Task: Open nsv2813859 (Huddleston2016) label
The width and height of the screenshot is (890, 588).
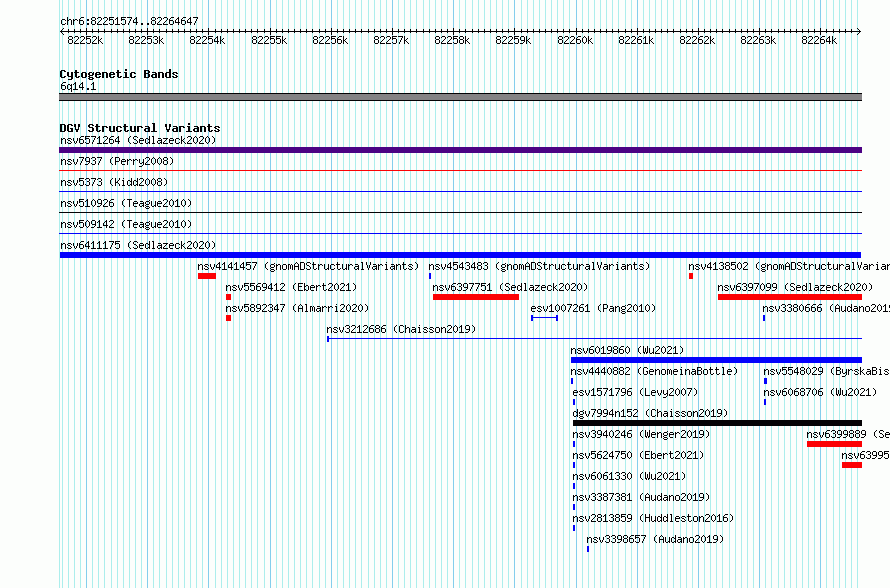Action: pos(653,518)
